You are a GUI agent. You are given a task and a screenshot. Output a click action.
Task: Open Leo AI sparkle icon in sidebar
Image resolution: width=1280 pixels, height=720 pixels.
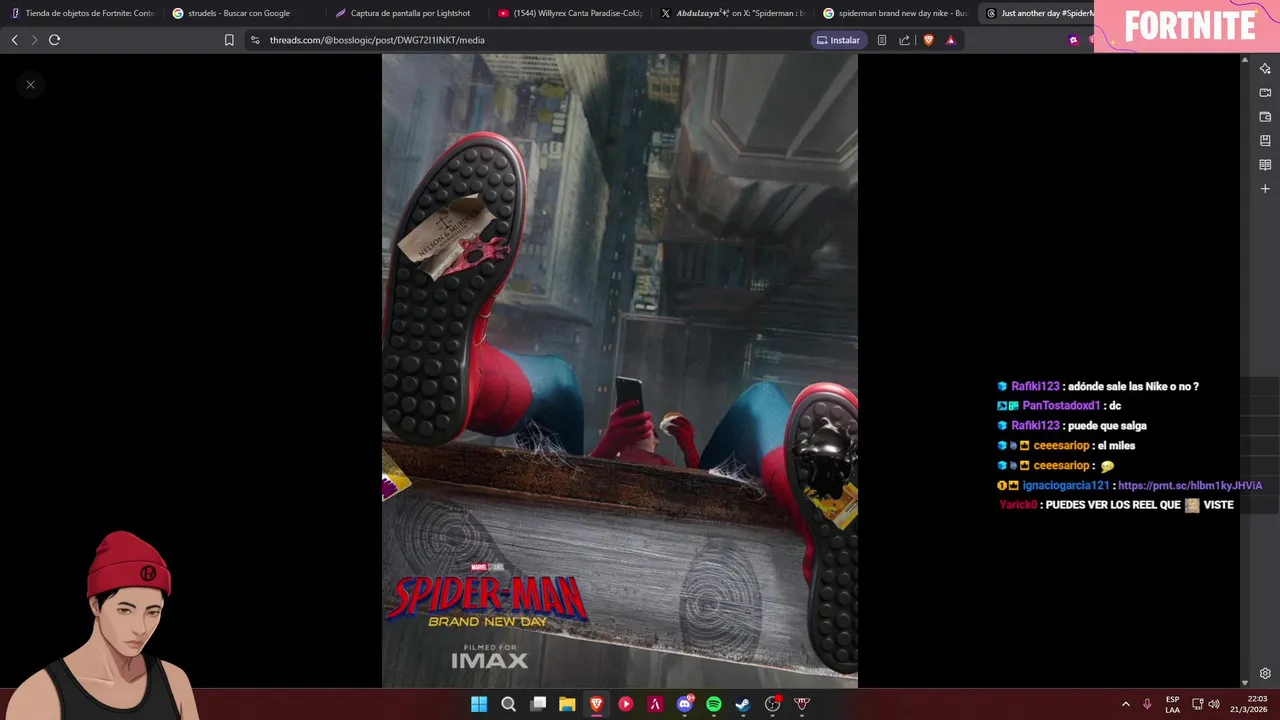pyautogui.click(x=1265, y=69)
